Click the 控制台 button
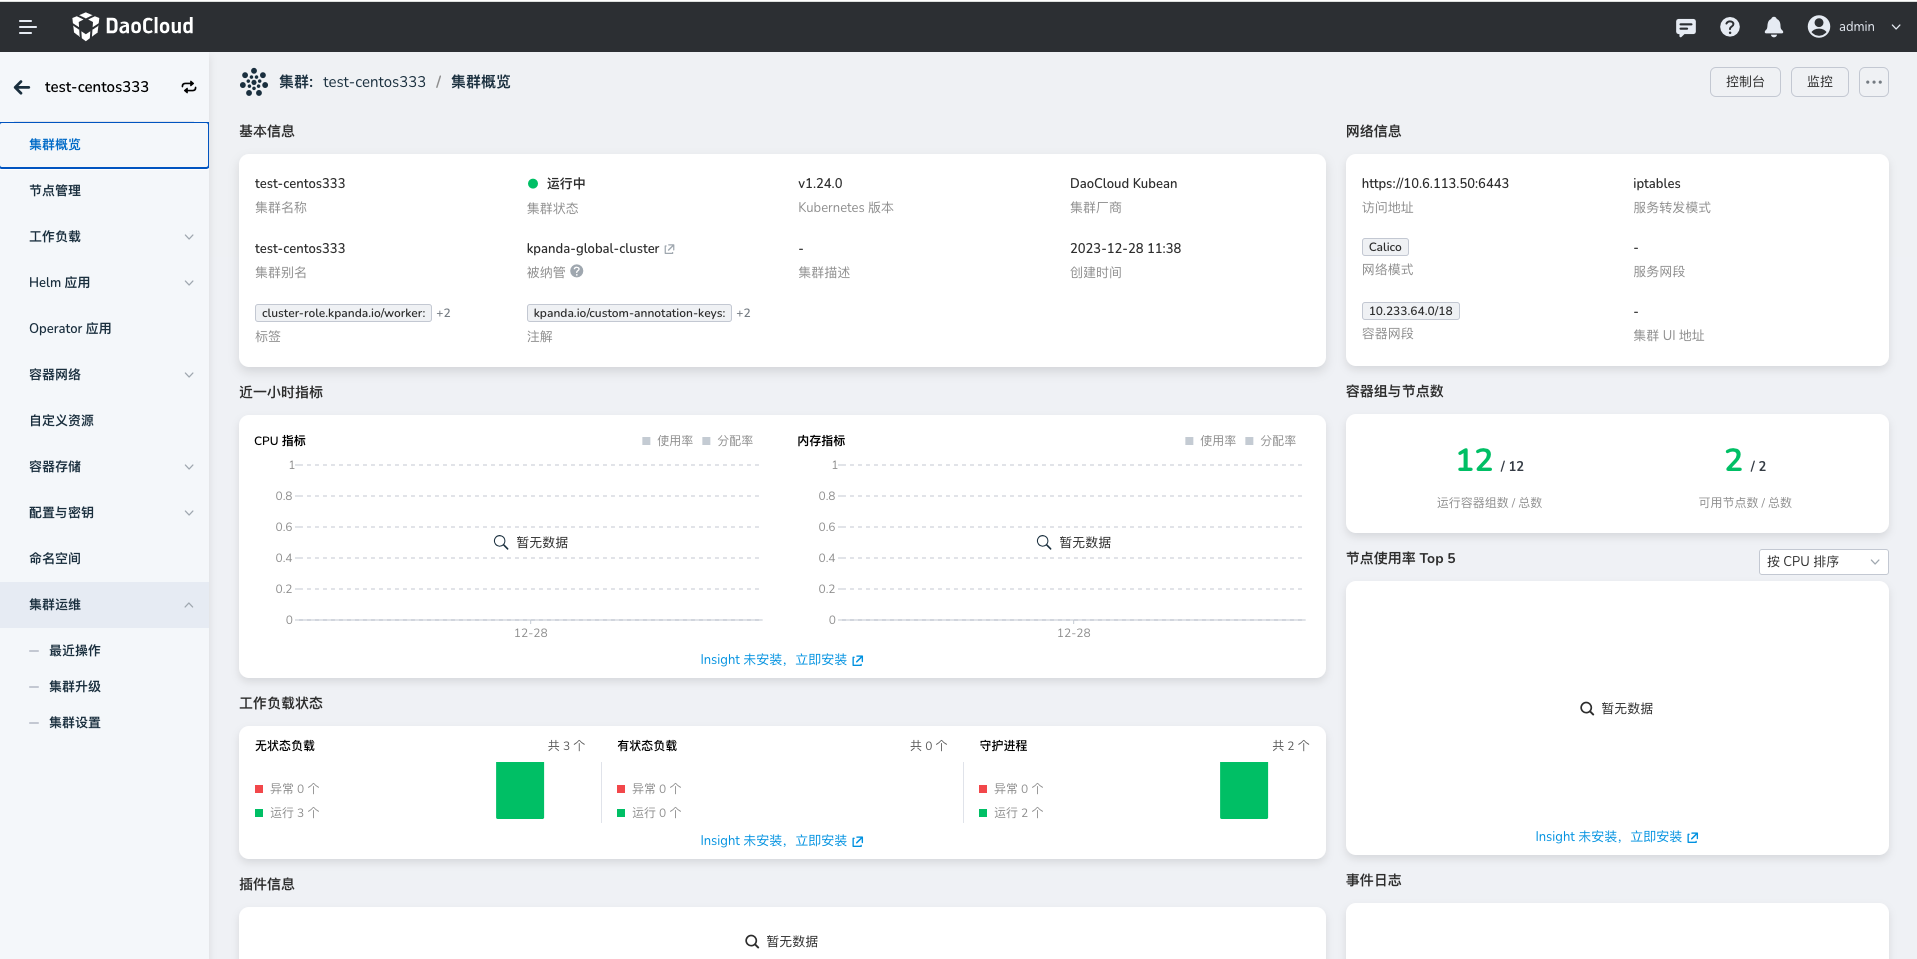1917x959 pixels. click(1744, 82)
